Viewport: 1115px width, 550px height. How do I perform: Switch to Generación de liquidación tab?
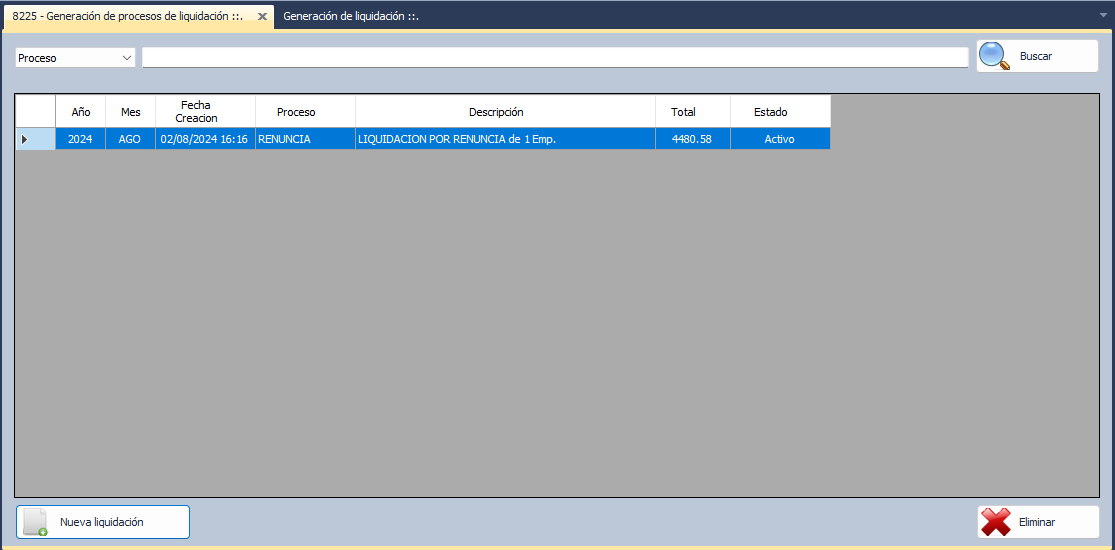(x=350, y=16)
